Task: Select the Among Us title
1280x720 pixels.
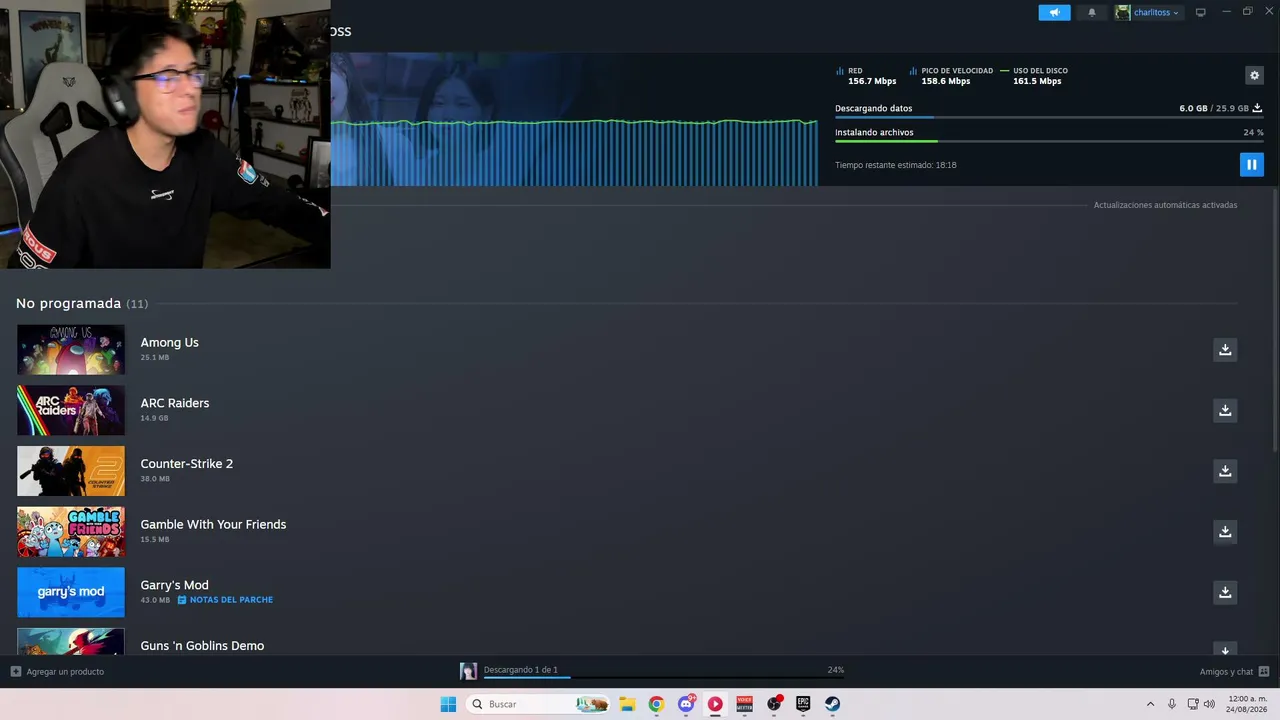Action: tap(170, 342)
